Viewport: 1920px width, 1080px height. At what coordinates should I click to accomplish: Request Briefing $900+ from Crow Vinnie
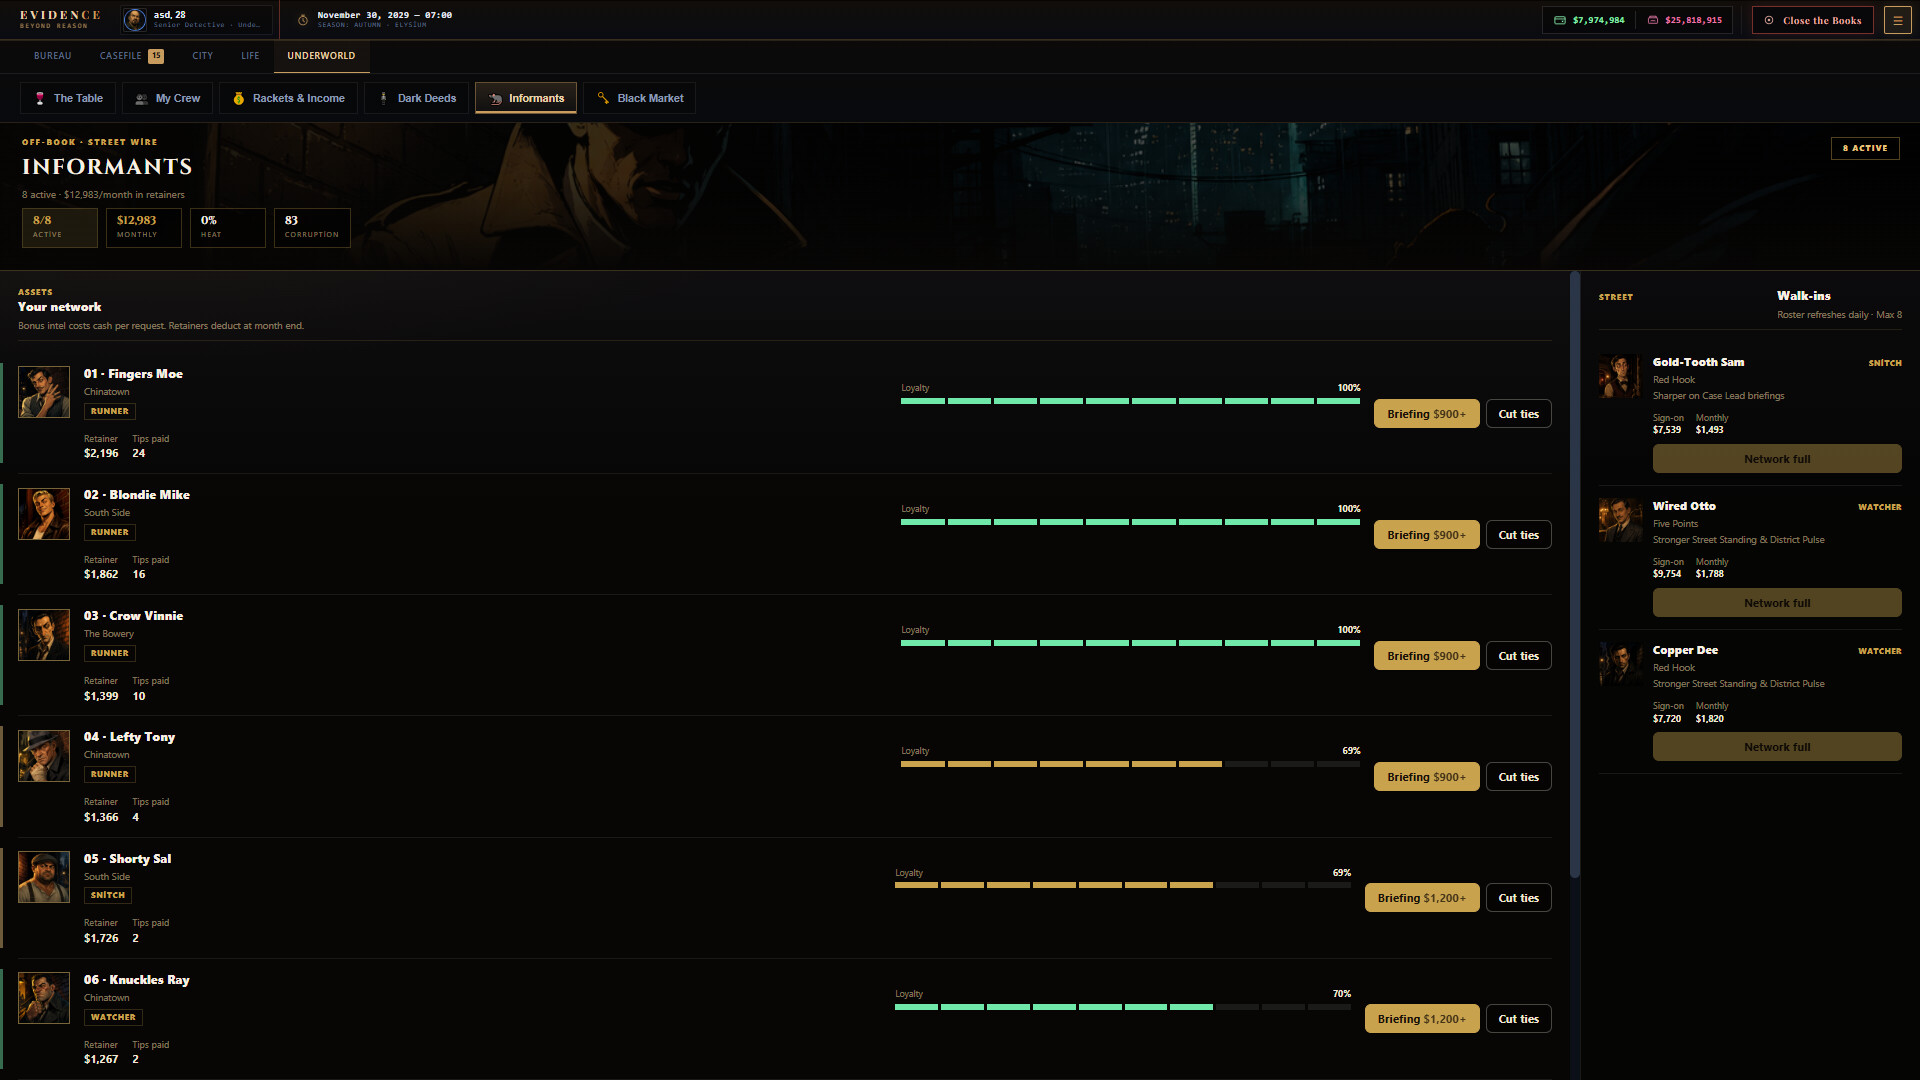[x=1427, y=656]
